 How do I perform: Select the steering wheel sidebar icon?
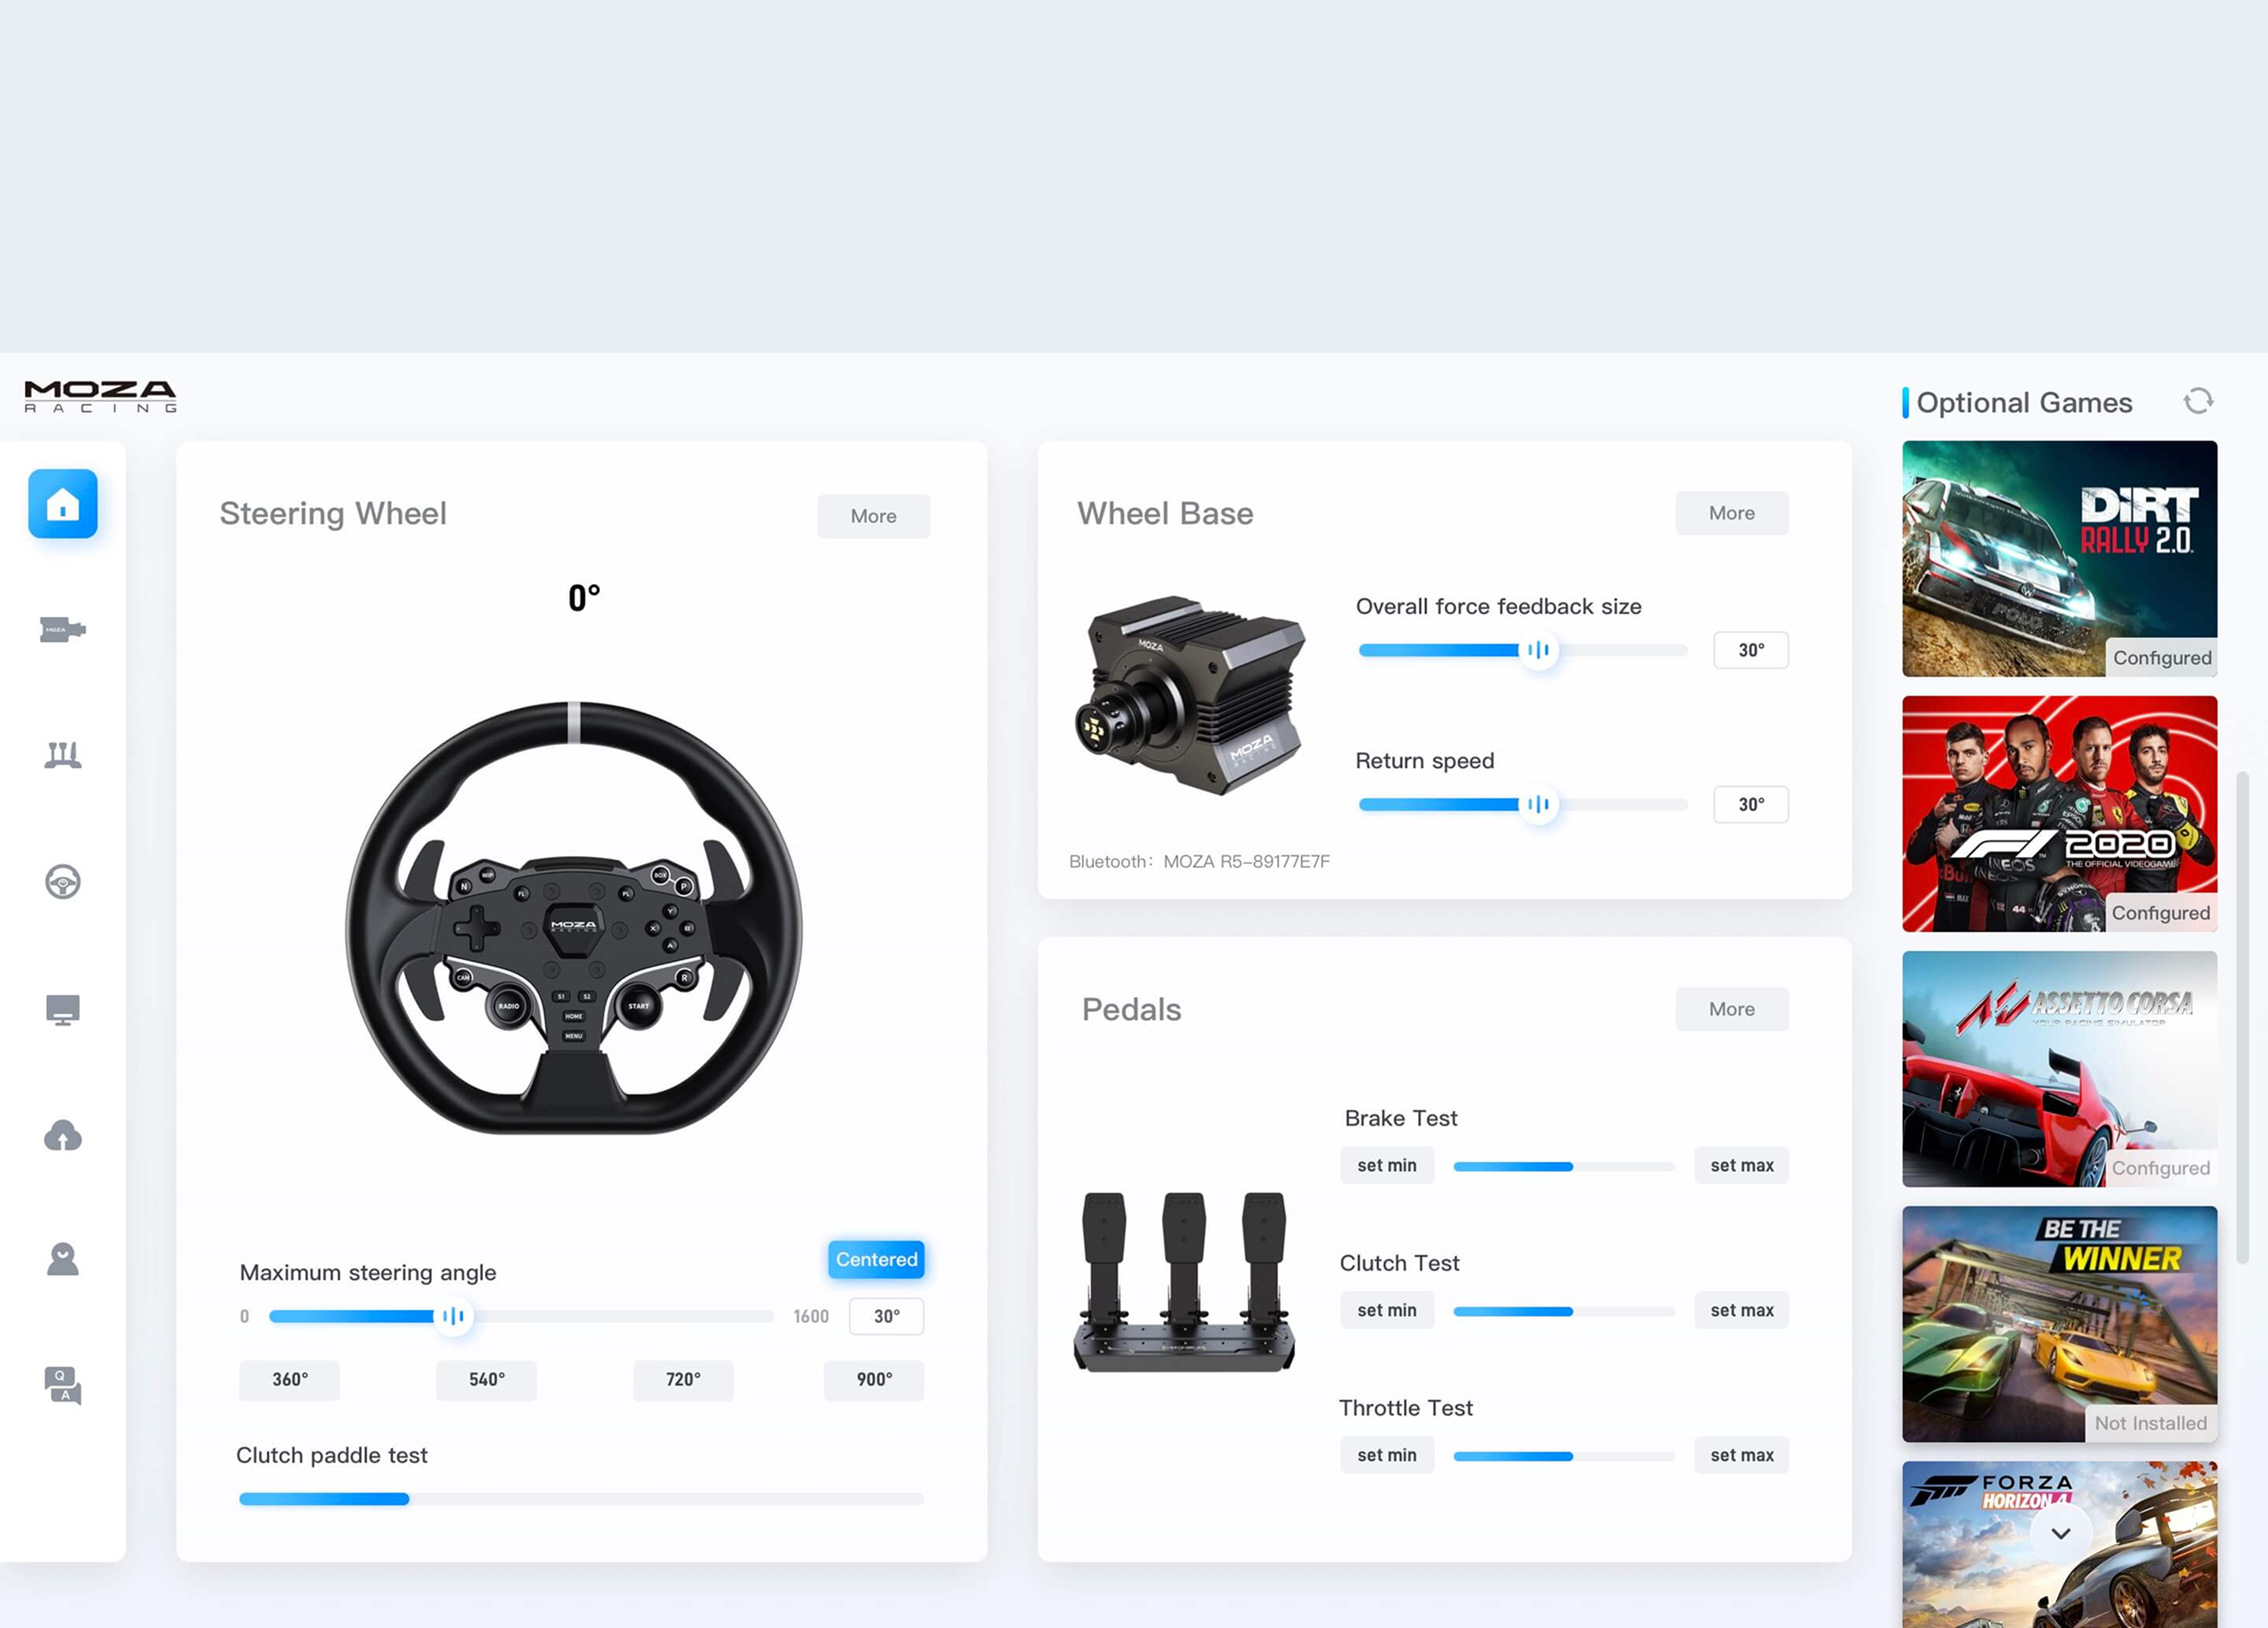(62, 882)
